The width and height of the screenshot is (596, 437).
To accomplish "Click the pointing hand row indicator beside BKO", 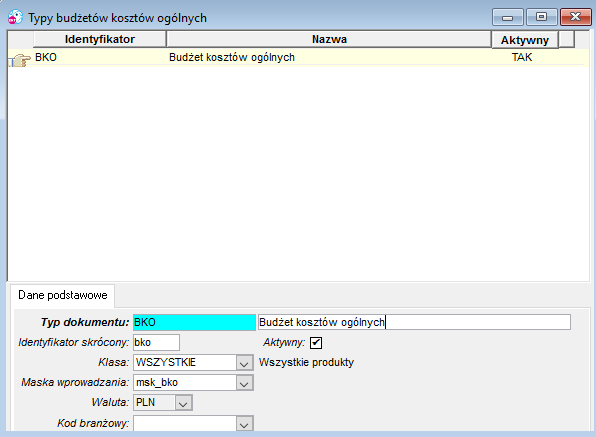I will (20, 60).
